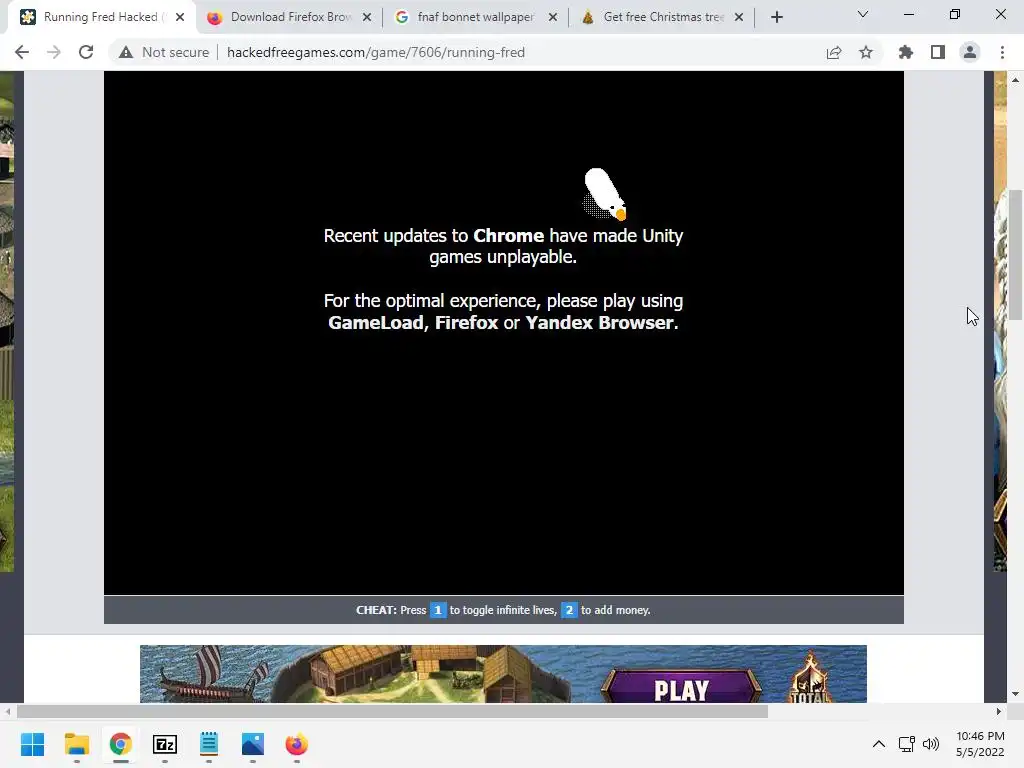Open the Photos app from taskbar
The height and width of the screenshot is (768, 1024).
(253, 744)
